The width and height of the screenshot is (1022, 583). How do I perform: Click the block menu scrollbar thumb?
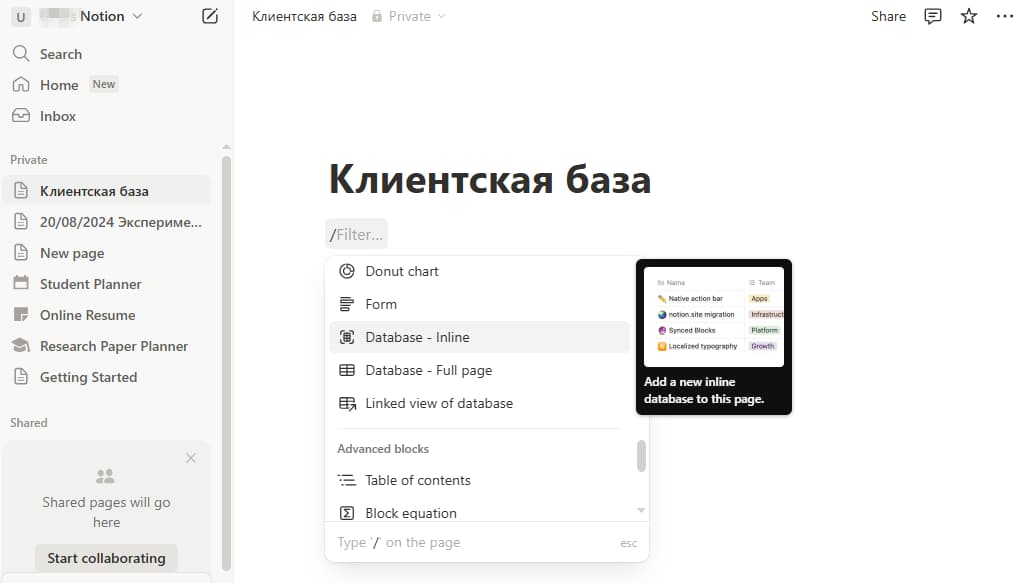tap(641, 456)
